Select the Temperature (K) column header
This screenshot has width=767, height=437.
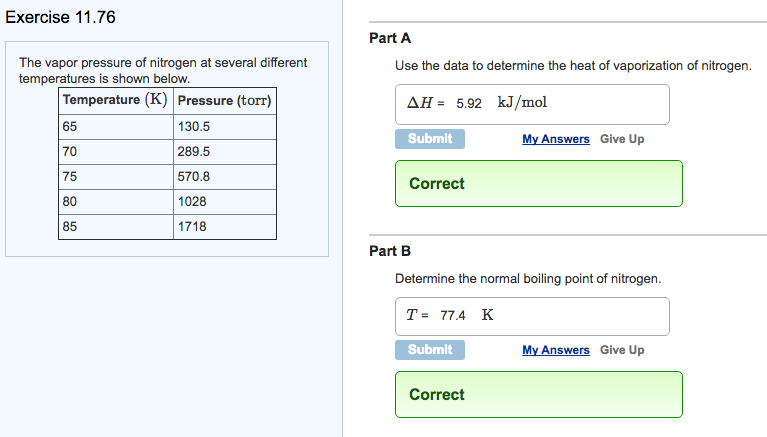(115, 100)
